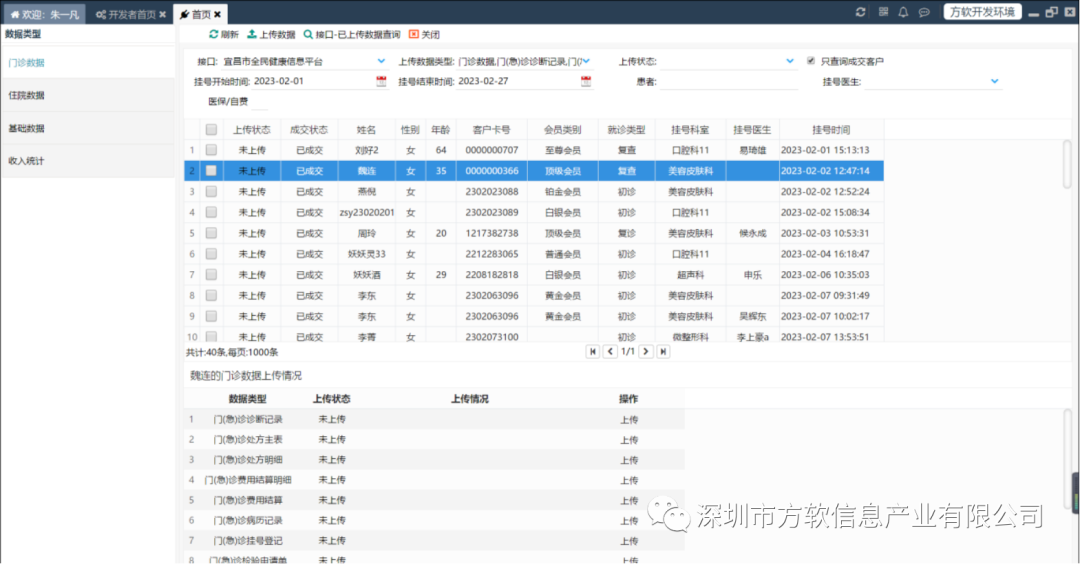This screenshot has height=564, width=1080.
Task: Expand the 接口 platform dropdown
Action: pos(381,61)
